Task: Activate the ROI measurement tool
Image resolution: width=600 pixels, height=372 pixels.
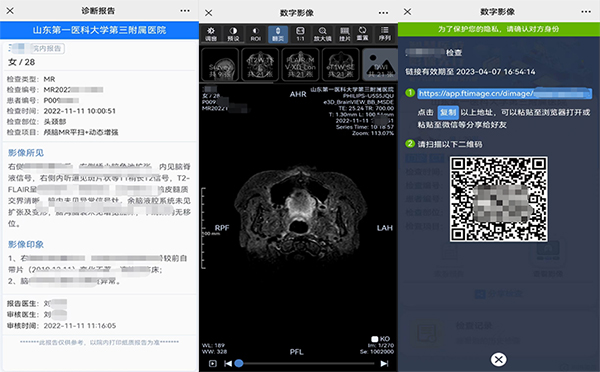Action: pos(255,34)
